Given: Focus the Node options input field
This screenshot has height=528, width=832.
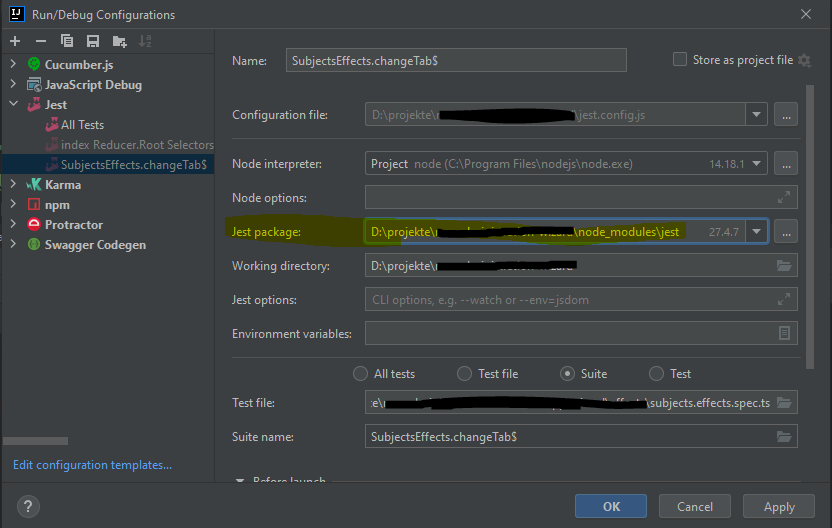Looking at the screenshot, I should coord(581,197).
